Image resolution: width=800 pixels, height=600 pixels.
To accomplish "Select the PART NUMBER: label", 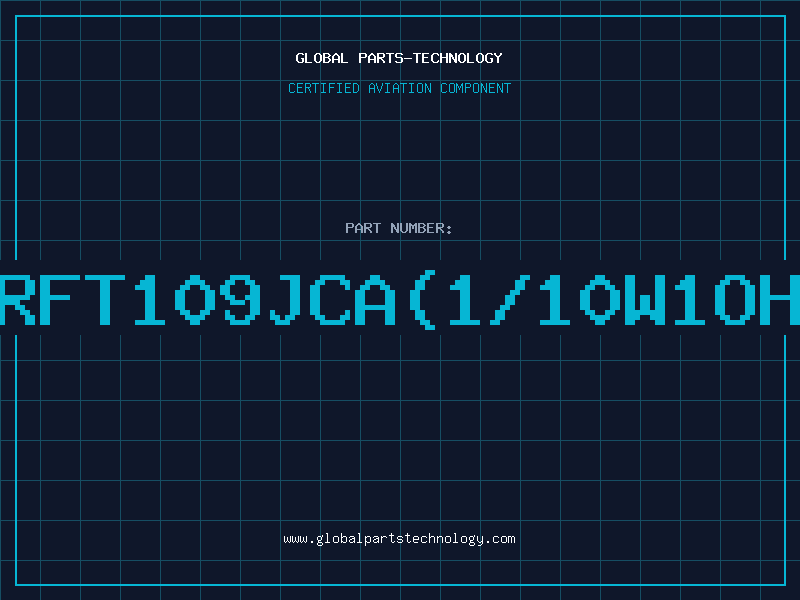I will (399, 228).
